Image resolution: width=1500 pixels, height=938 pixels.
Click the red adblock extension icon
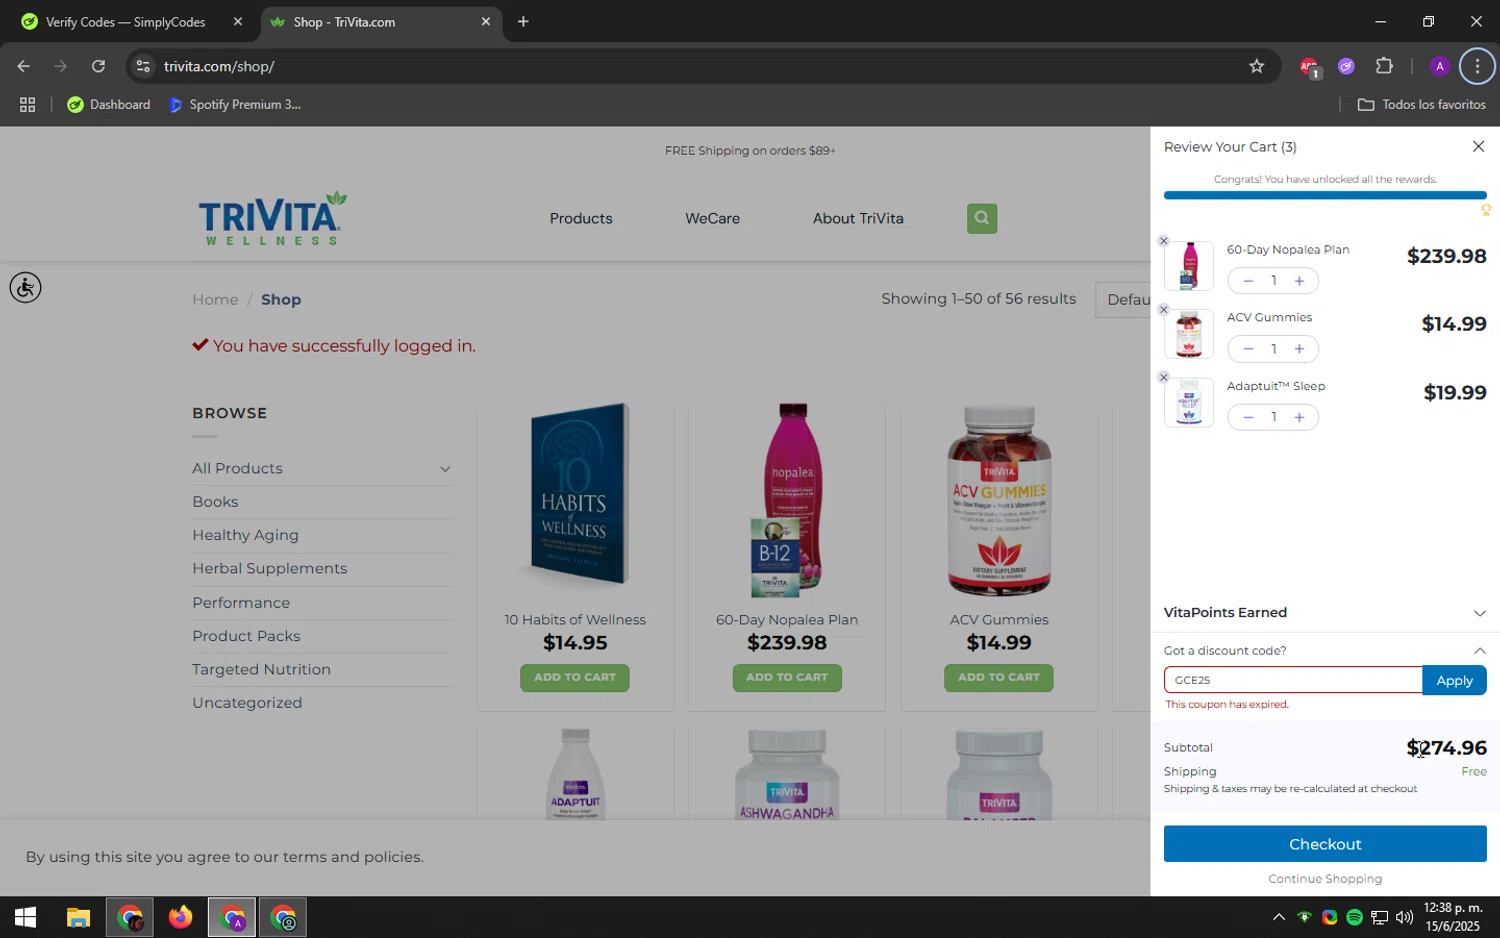[x=1309, y=67]
